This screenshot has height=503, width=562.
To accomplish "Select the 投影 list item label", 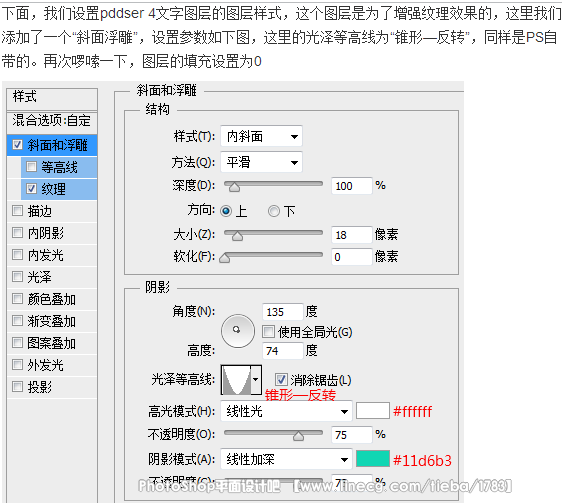I will click(39, 387).
